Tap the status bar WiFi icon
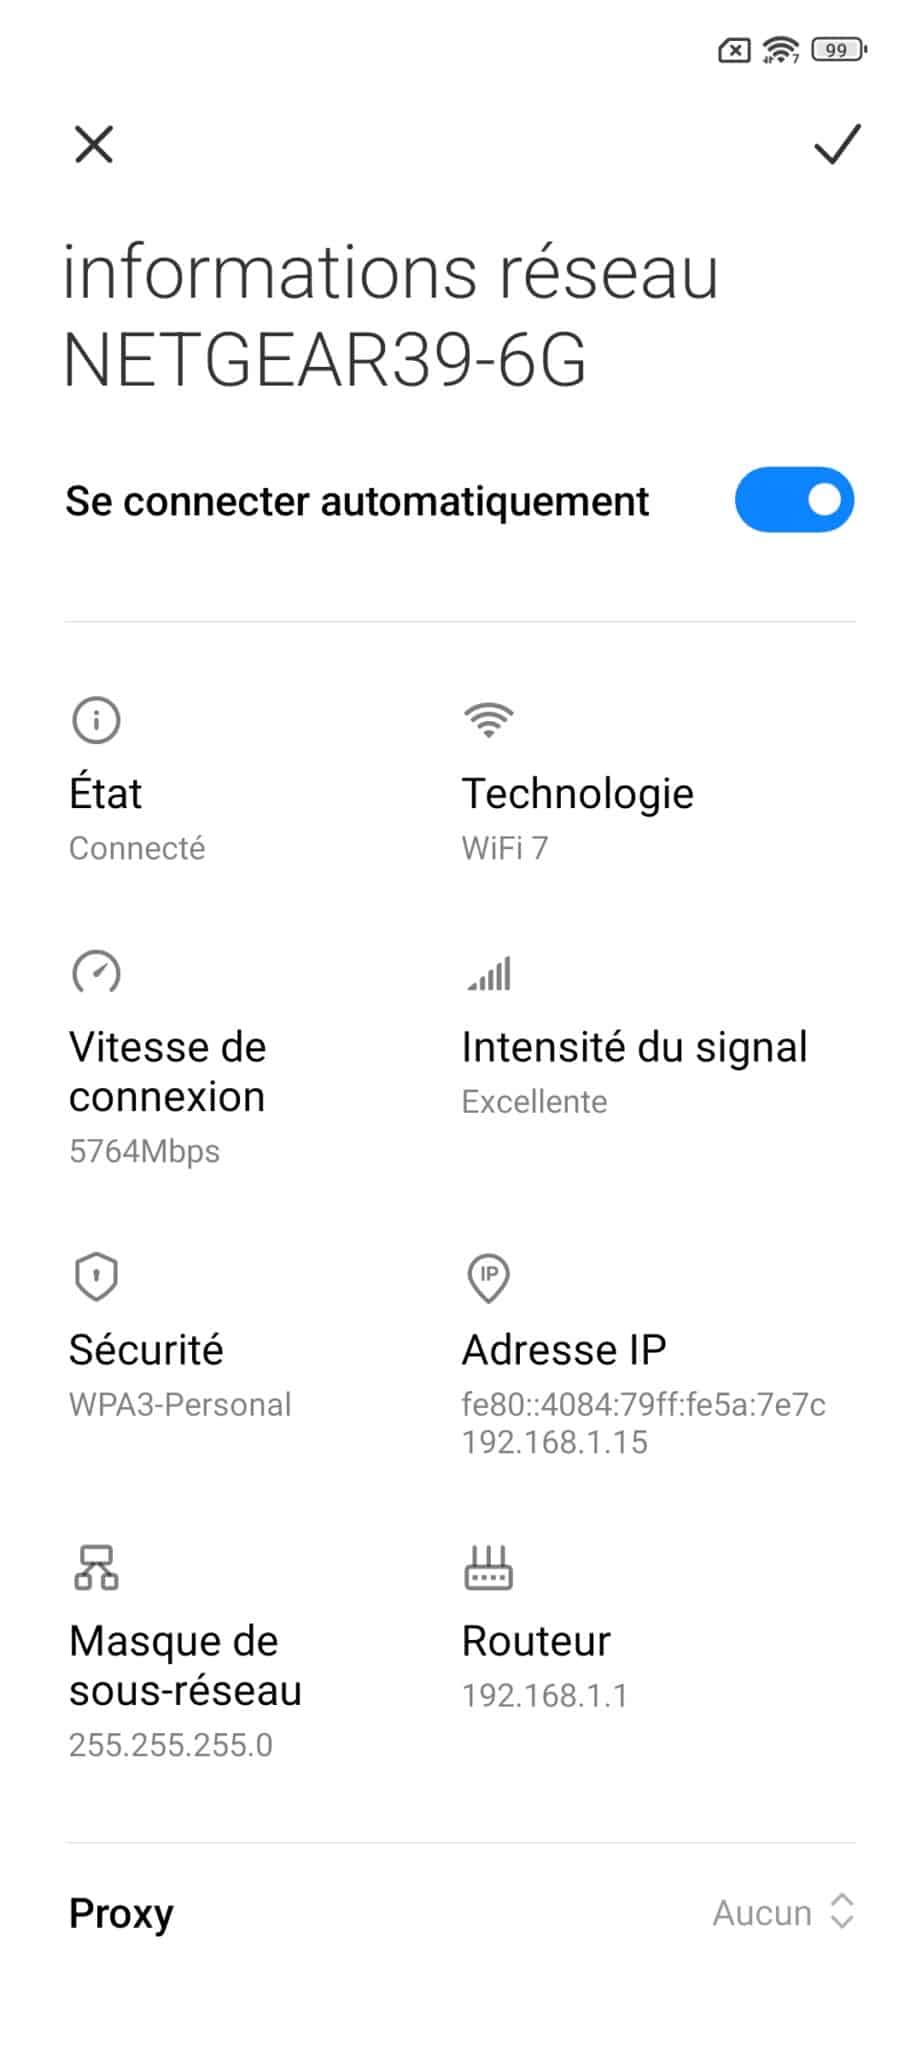This screenshot has width=922, height=2048. 780,49
